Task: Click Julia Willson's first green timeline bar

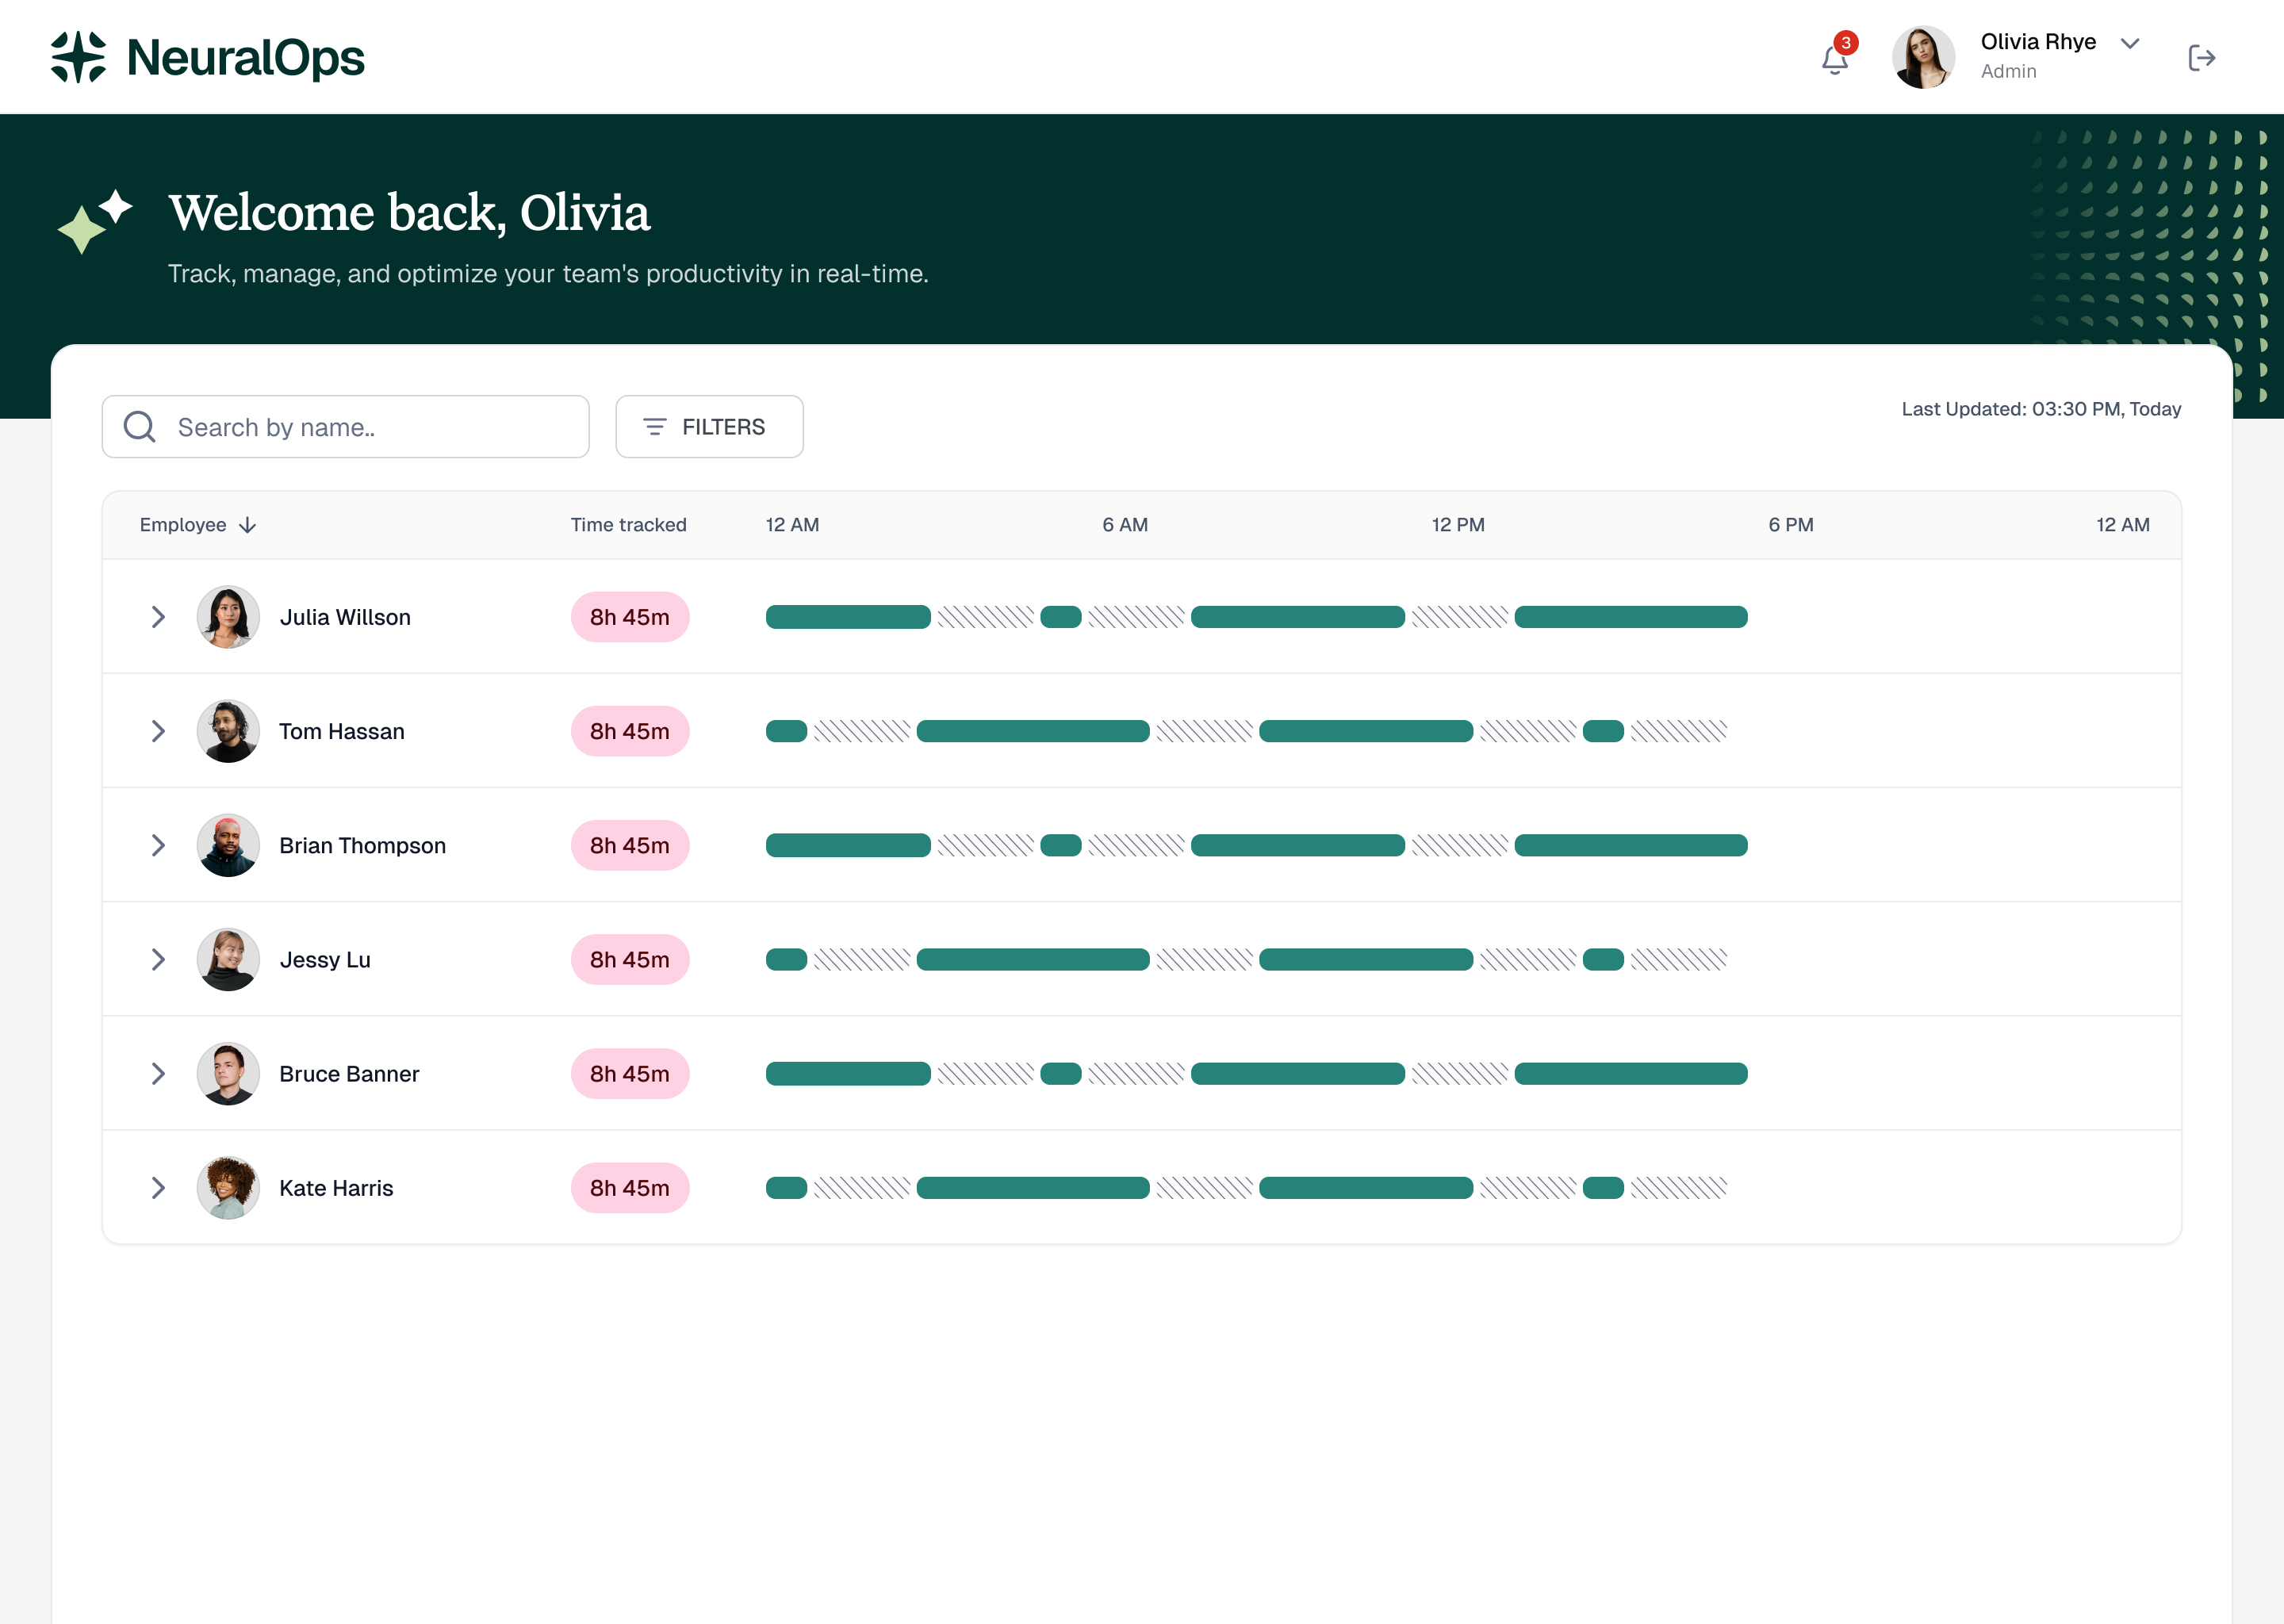Action: tap(847, 617)
